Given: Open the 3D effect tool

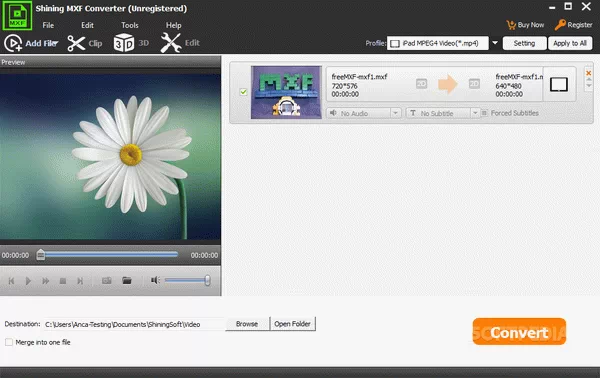Looking at the screenshot, I should pyautogui.click(x=131, y=43).
